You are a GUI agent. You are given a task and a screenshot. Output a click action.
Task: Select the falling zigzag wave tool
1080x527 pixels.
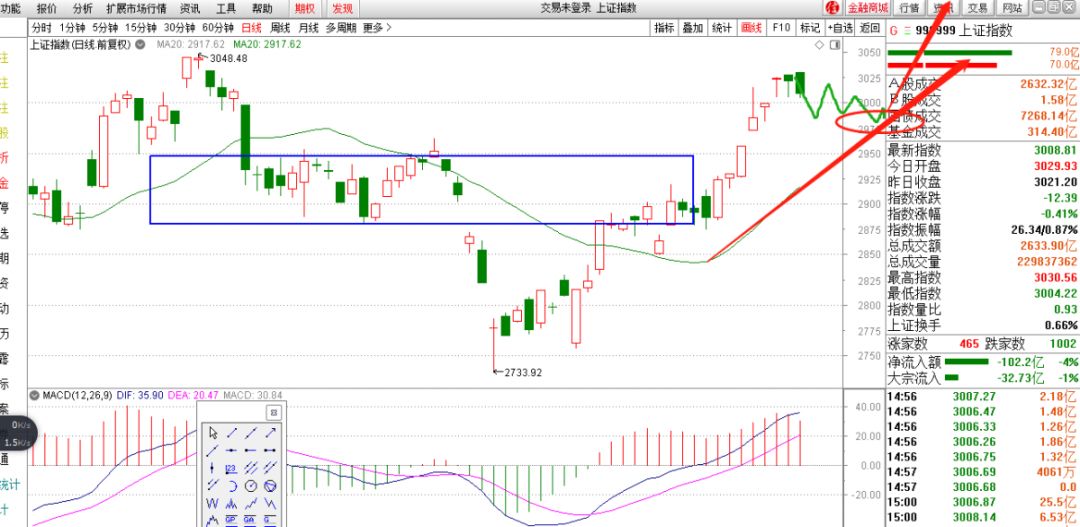coord(270,504)
